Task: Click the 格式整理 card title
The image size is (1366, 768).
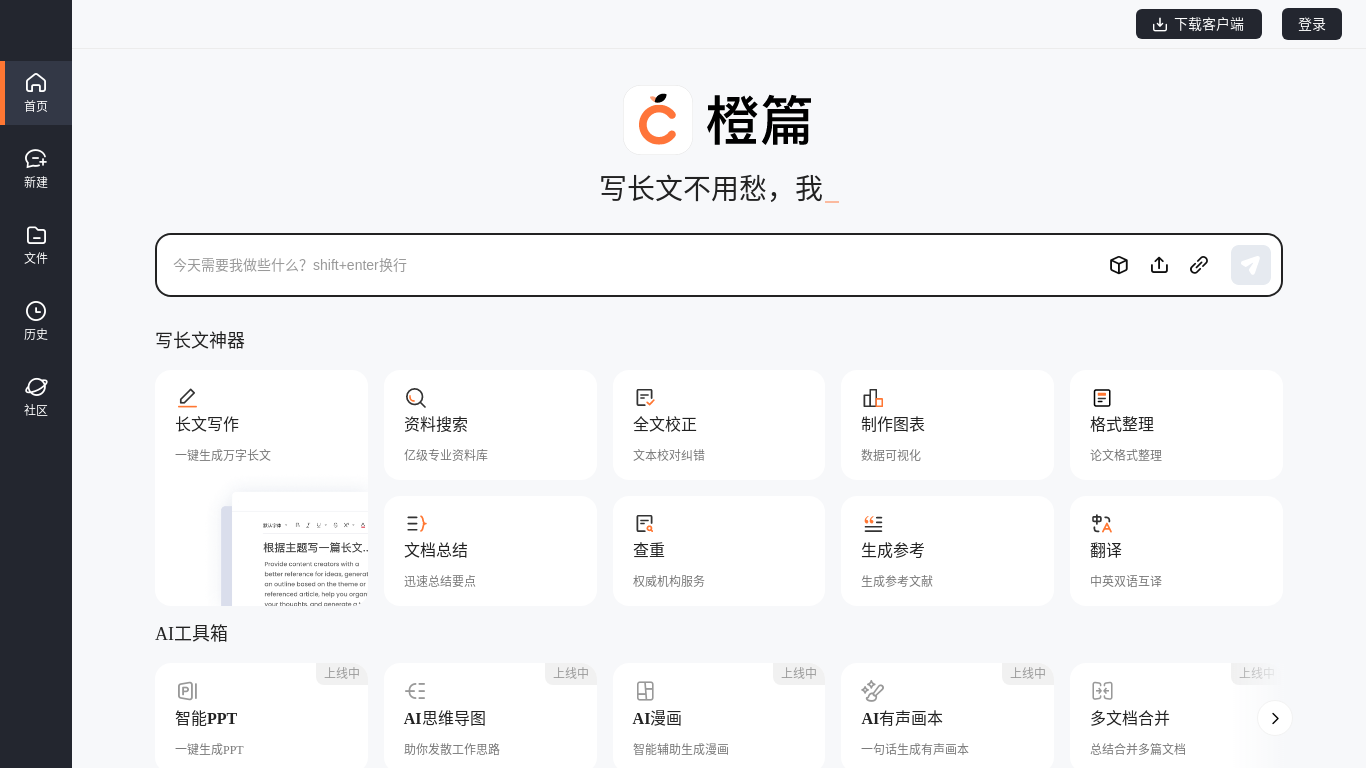Action: (x=1122, y=424)
